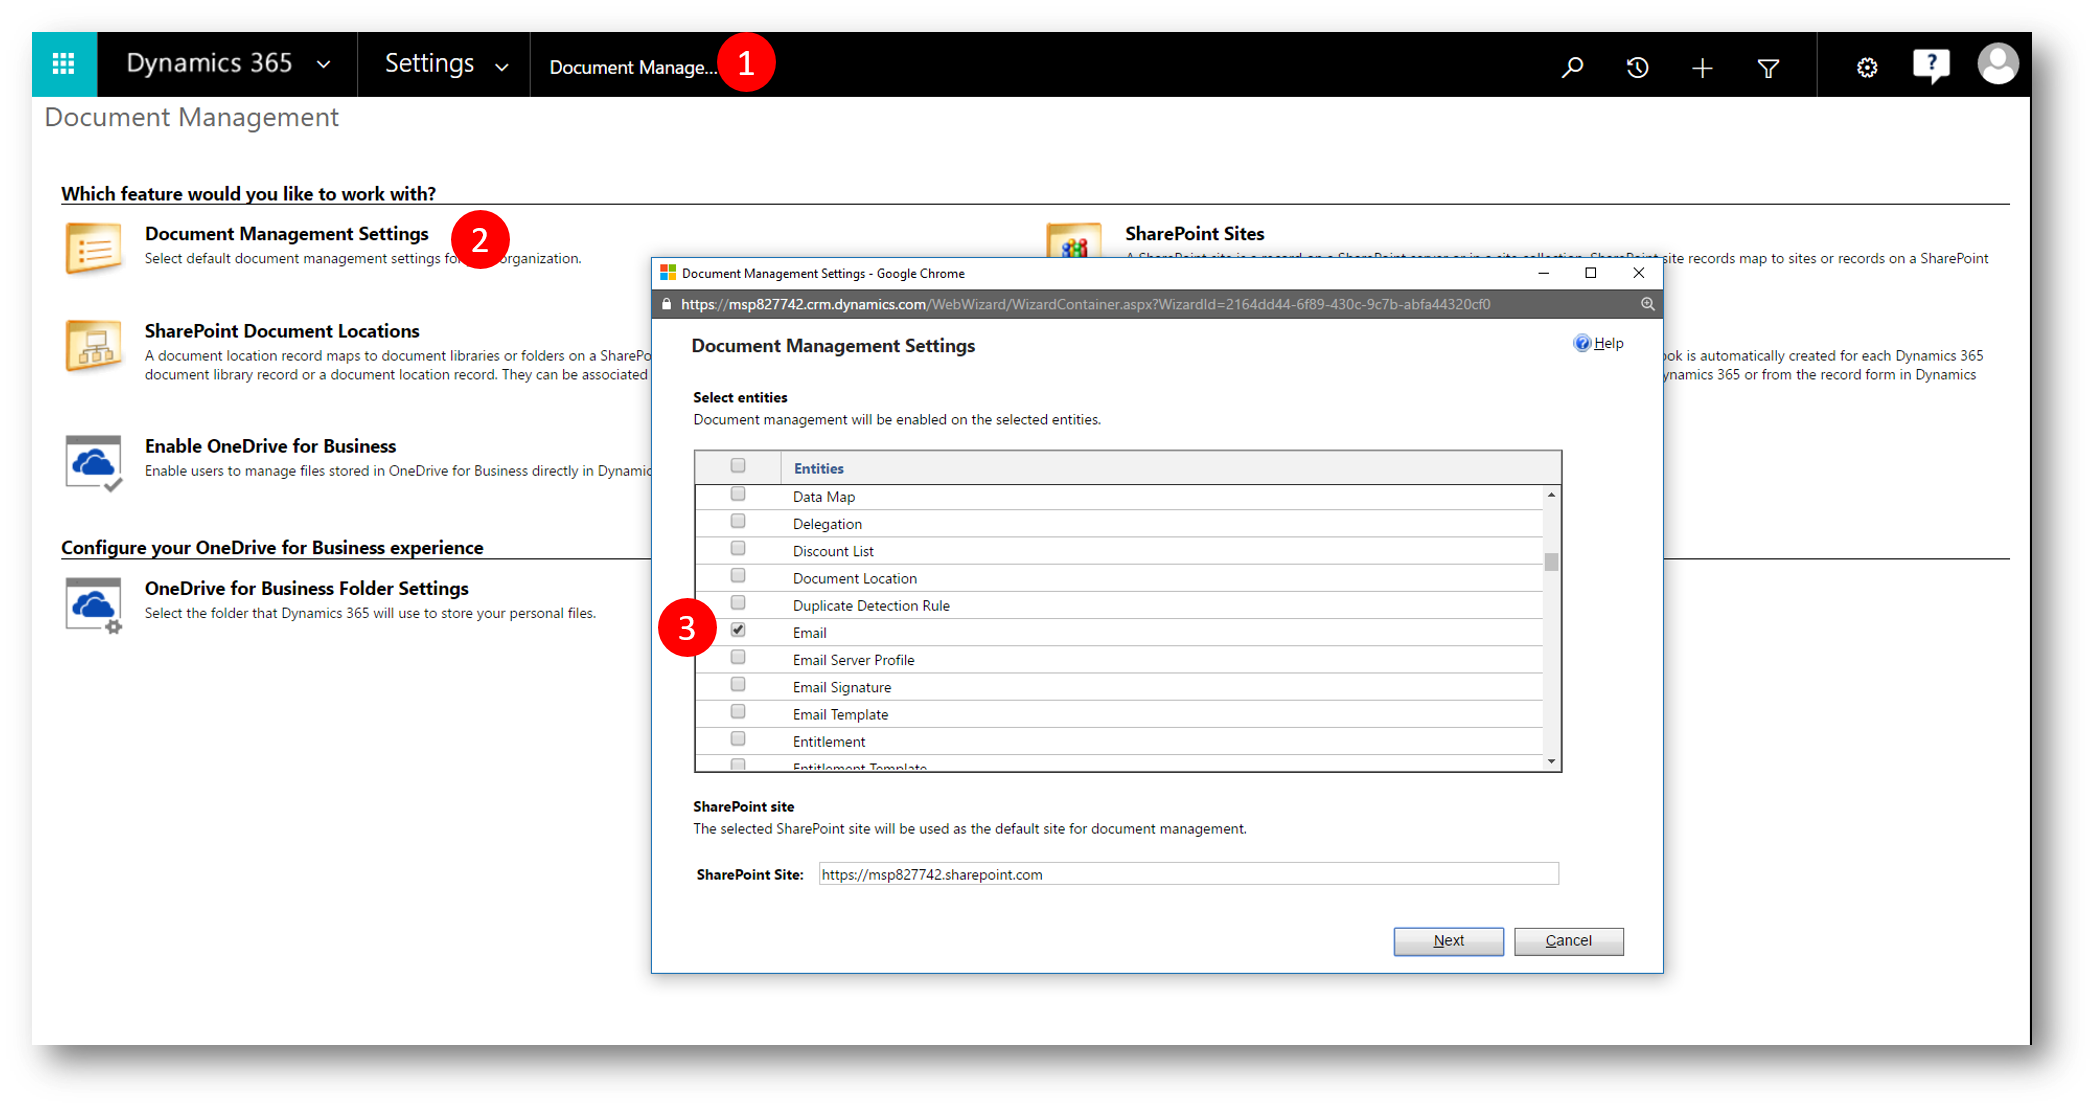Uncheck the Email entity checkbox
2097x1110 pixels.
(738, 630)
